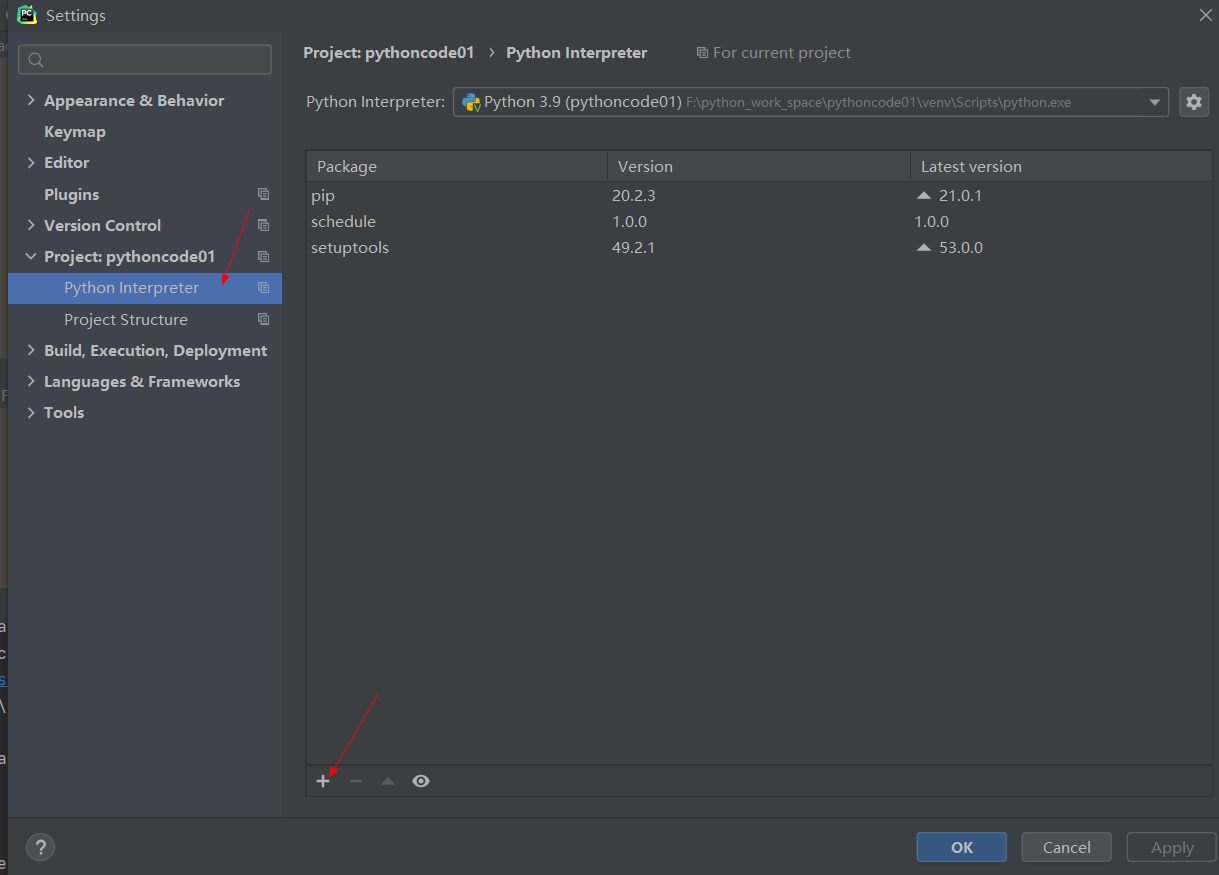Image resolution: width=1219 pixels, height=875 pixels.
Task: Click the upgrade triangle icon in the package toolbar
Action: (x=387, y=780)
